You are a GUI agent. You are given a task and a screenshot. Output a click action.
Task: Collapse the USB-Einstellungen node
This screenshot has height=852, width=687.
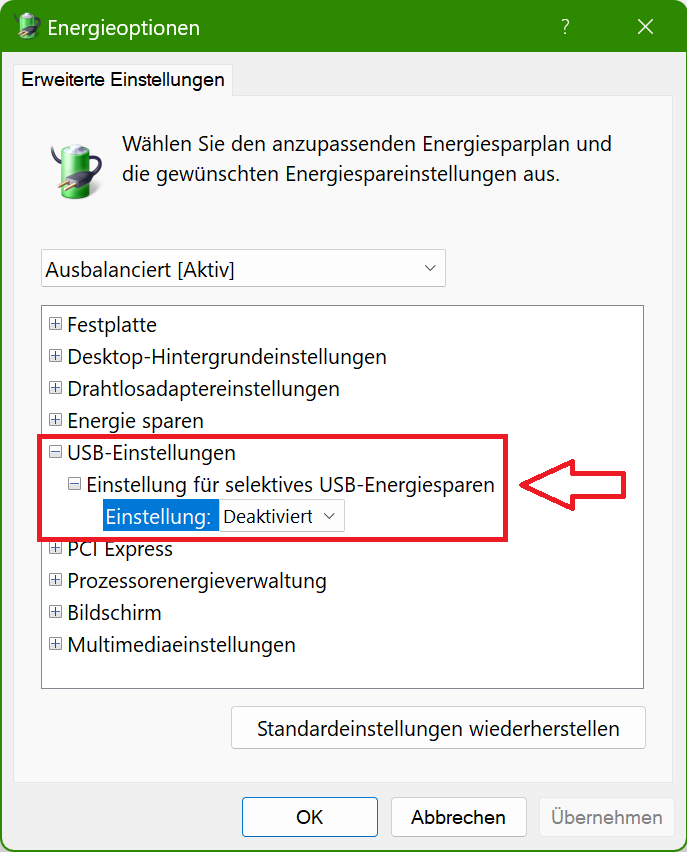click(x=55, y=452)
